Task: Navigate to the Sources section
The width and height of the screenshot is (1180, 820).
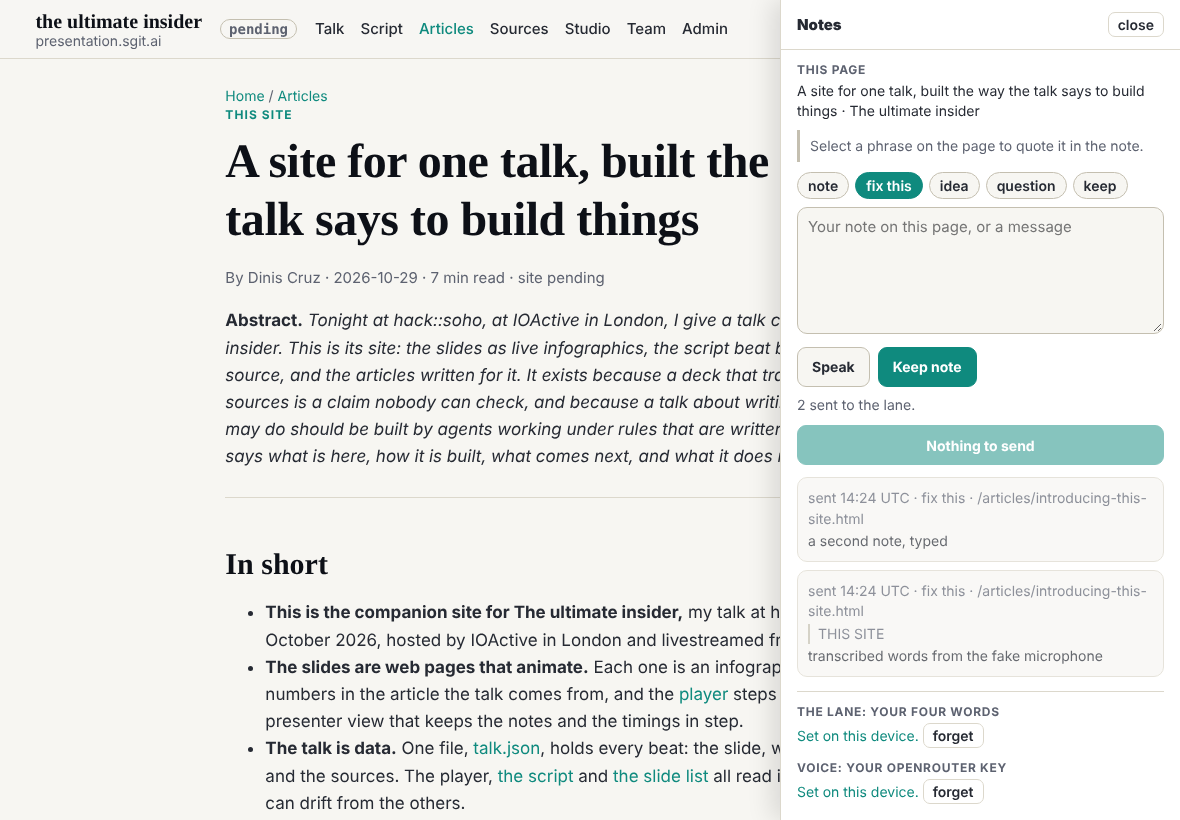Action: point(519,29)
